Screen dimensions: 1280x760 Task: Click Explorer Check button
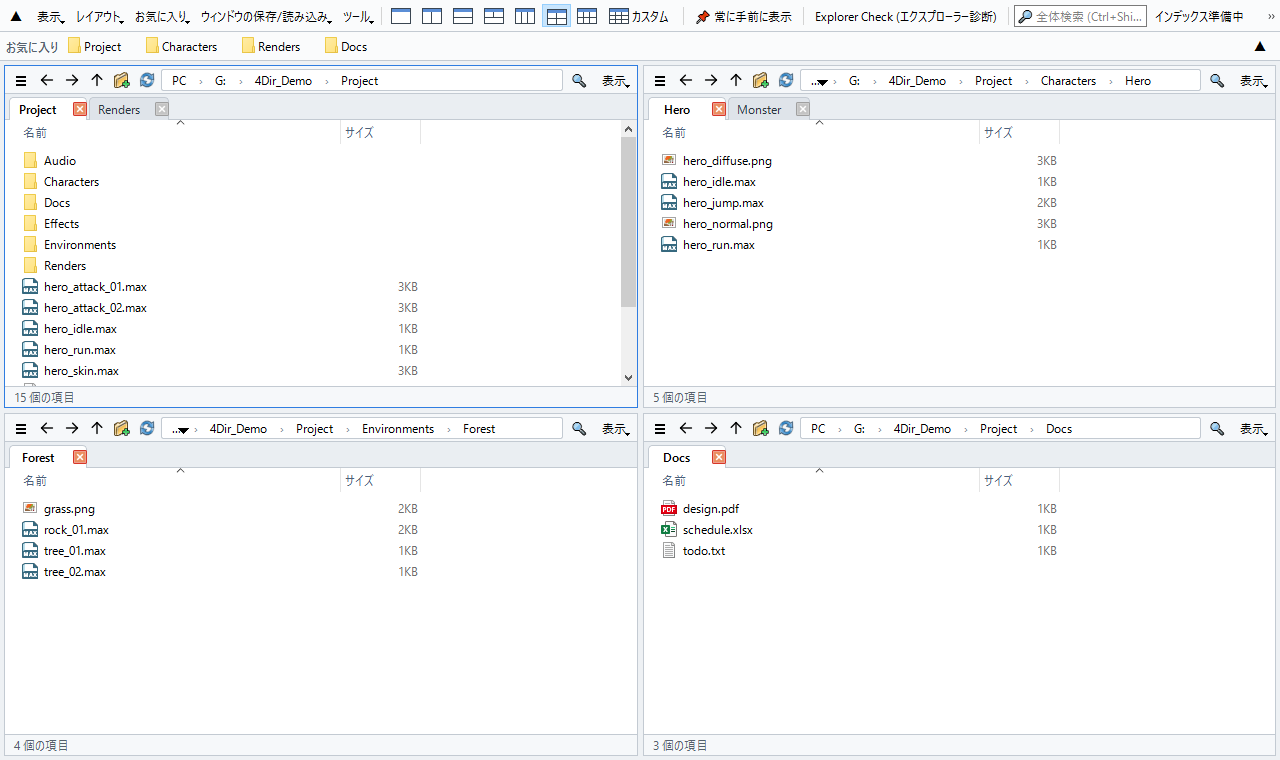coord(906,16)
